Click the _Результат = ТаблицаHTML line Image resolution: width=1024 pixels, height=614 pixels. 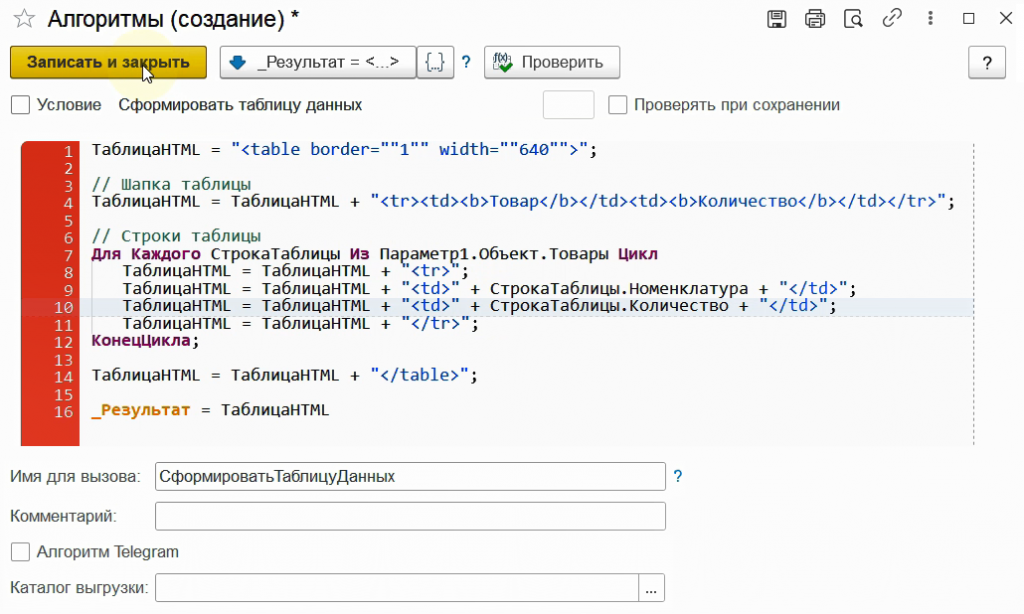[210, 410]
